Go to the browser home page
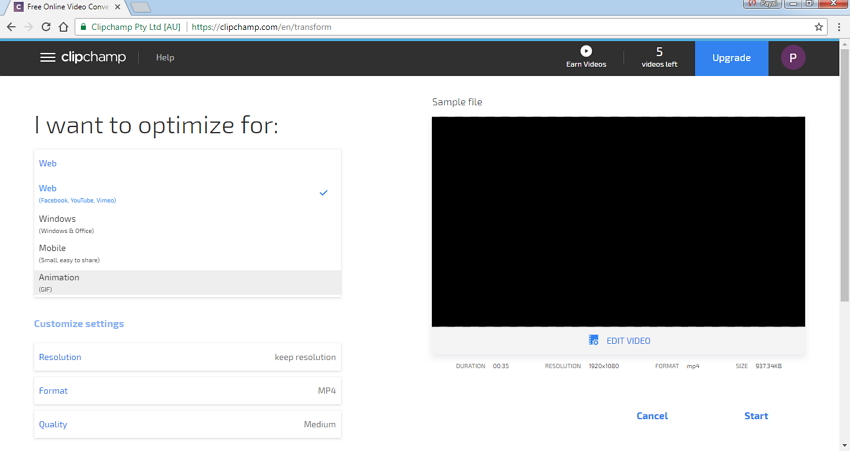The height and width of the screenshot is (451, 850). point(63,27)
